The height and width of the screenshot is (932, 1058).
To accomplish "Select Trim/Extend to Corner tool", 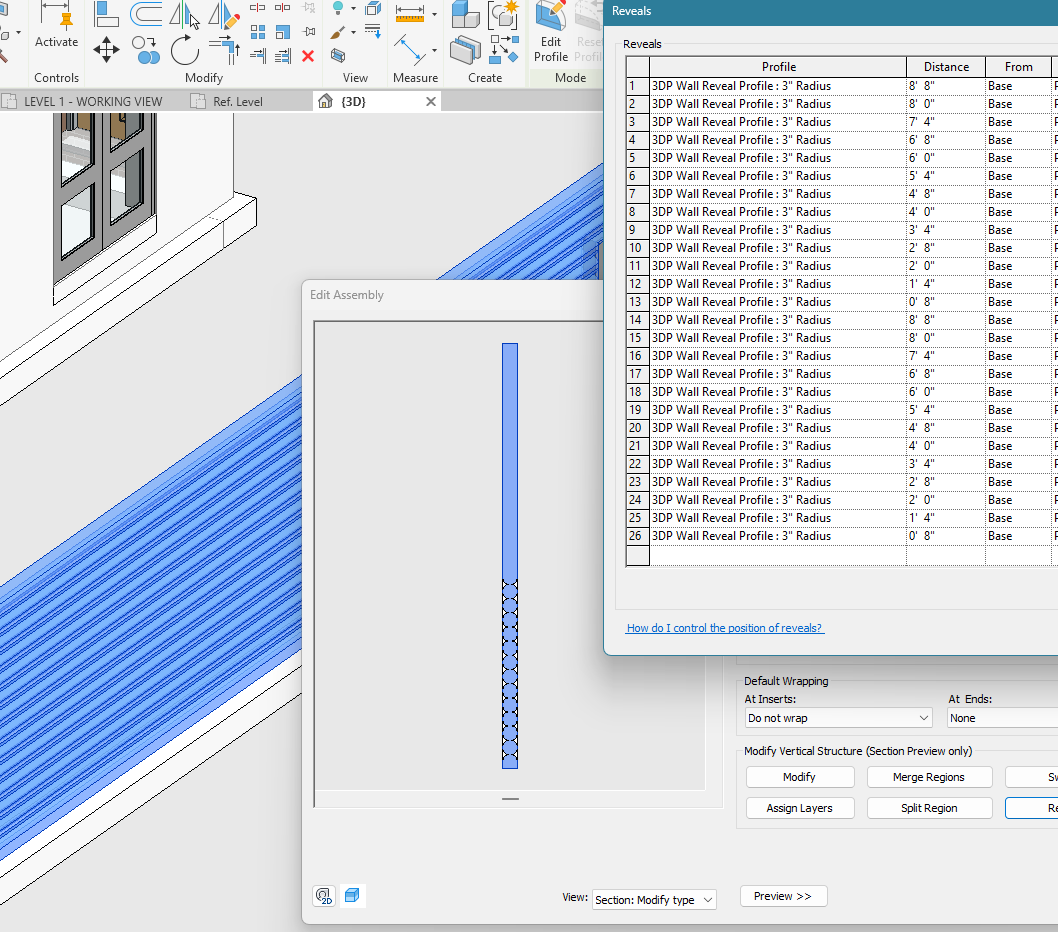I will tap(224, 50).
